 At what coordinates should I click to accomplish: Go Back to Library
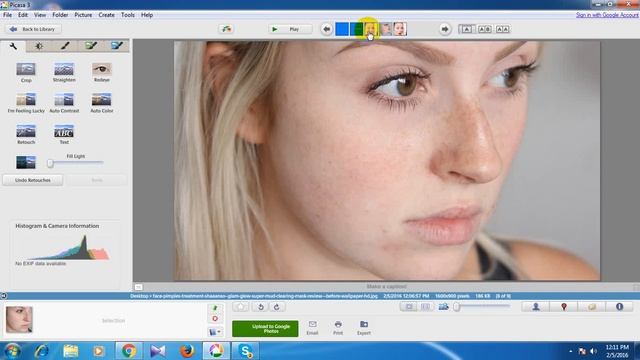(33, 29)
